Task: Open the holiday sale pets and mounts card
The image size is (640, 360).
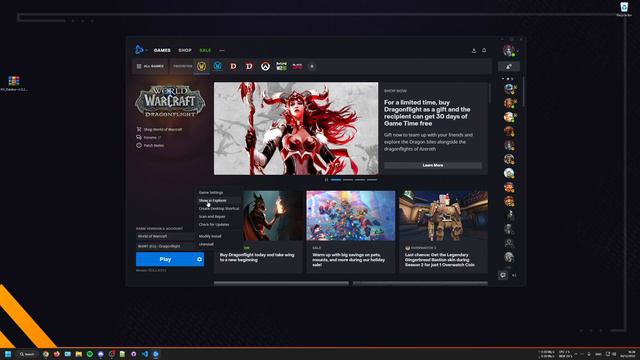Action: (x=351, y=232)
